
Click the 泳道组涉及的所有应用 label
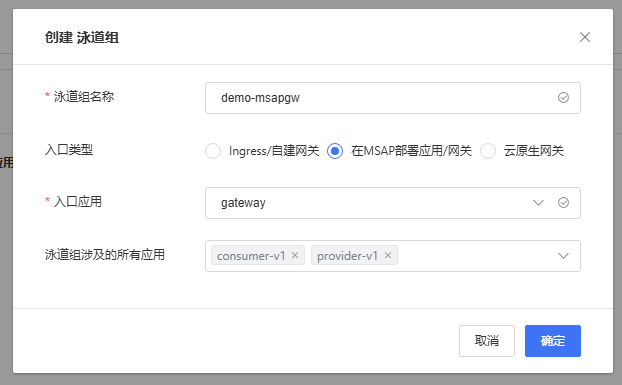(105, 255)
